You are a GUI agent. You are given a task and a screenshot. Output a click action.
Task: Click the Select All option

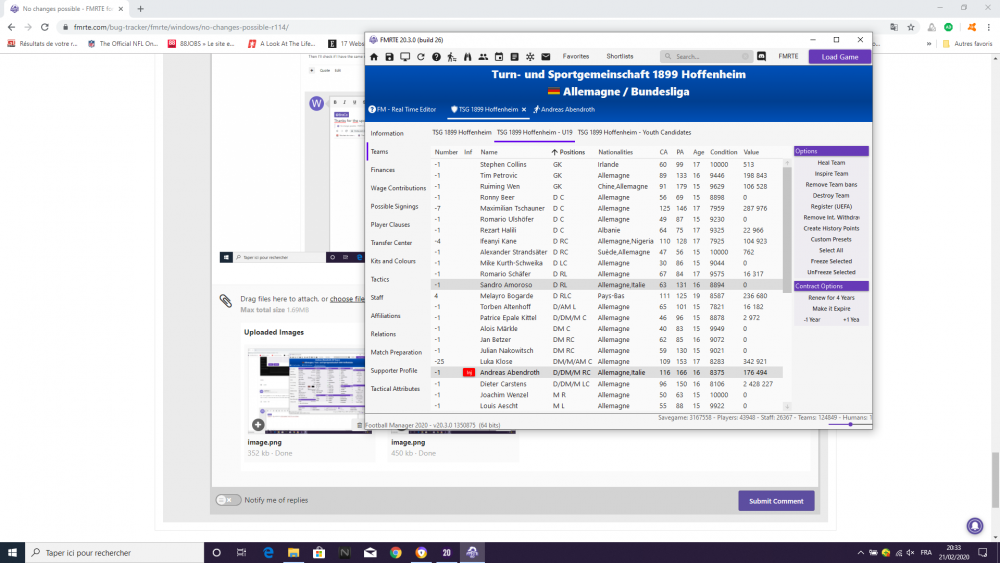tap(831, 251)
